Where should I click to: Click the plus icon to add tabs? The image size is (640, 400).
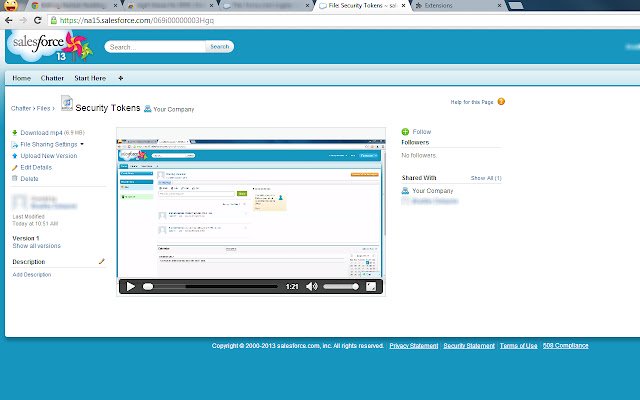click(120, 78)
